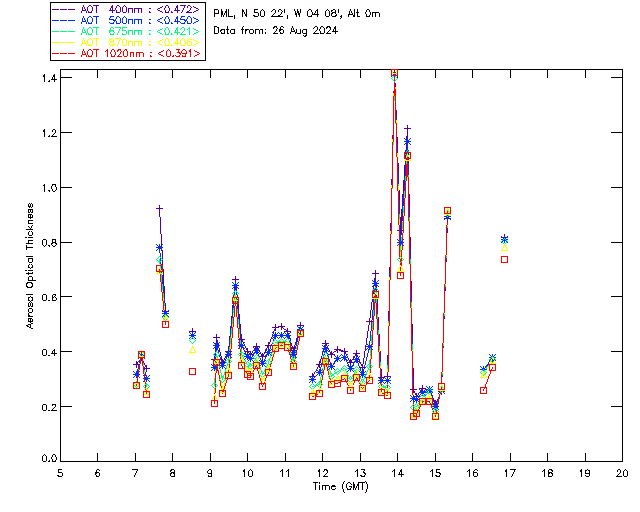Click the x-axis label 10
The height and width of the screenshot is (512, 640).
point(247,473)
